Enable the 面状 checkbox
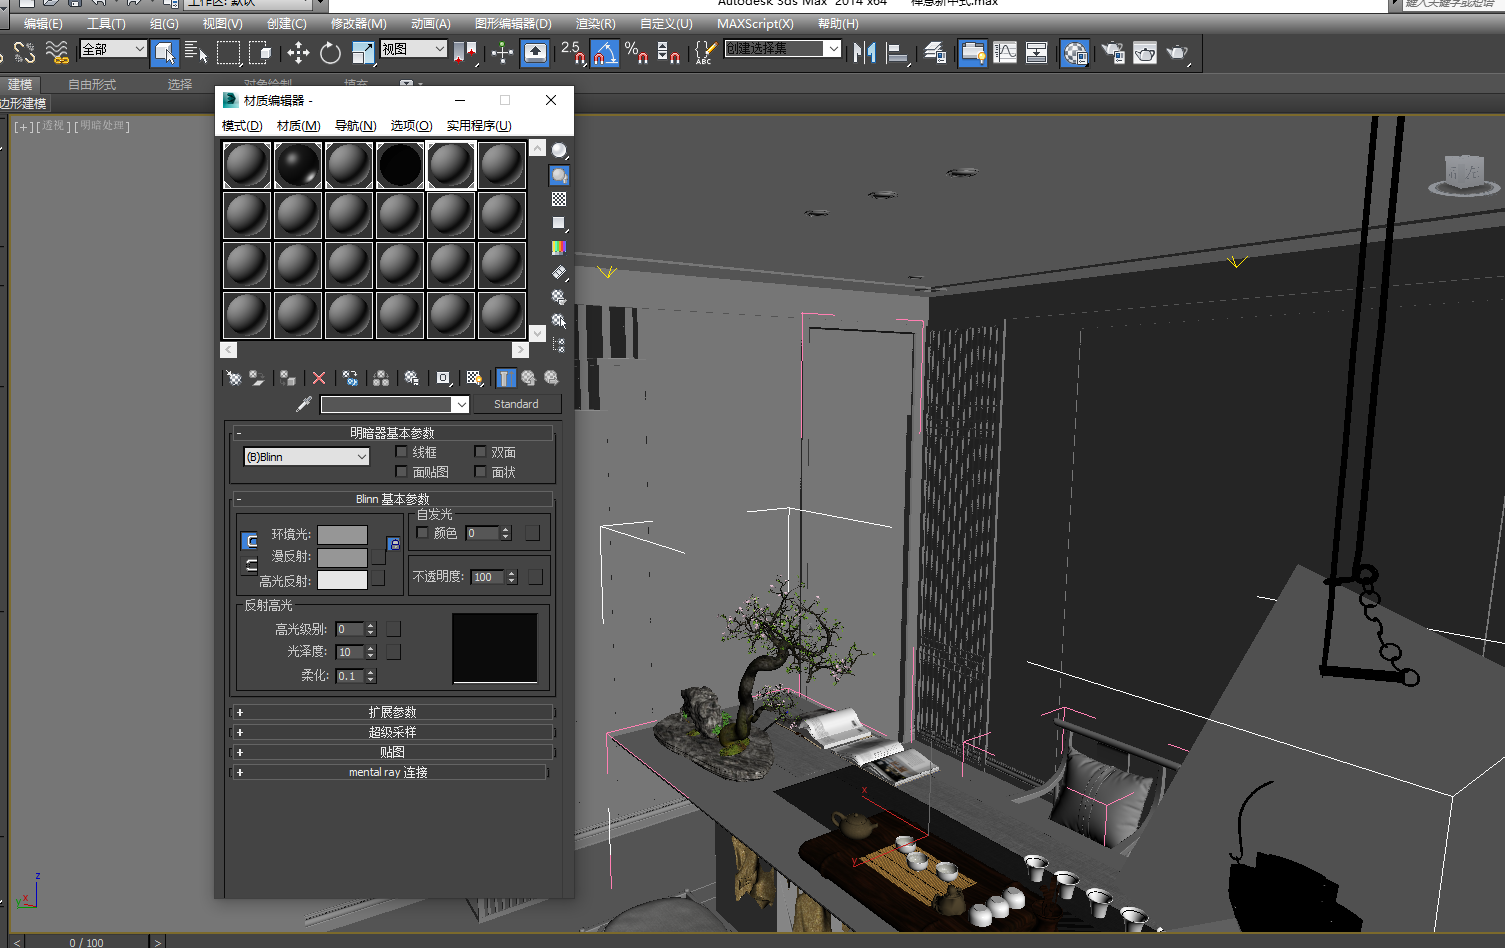The image size is (1505, 948). (x=480, y=472)
